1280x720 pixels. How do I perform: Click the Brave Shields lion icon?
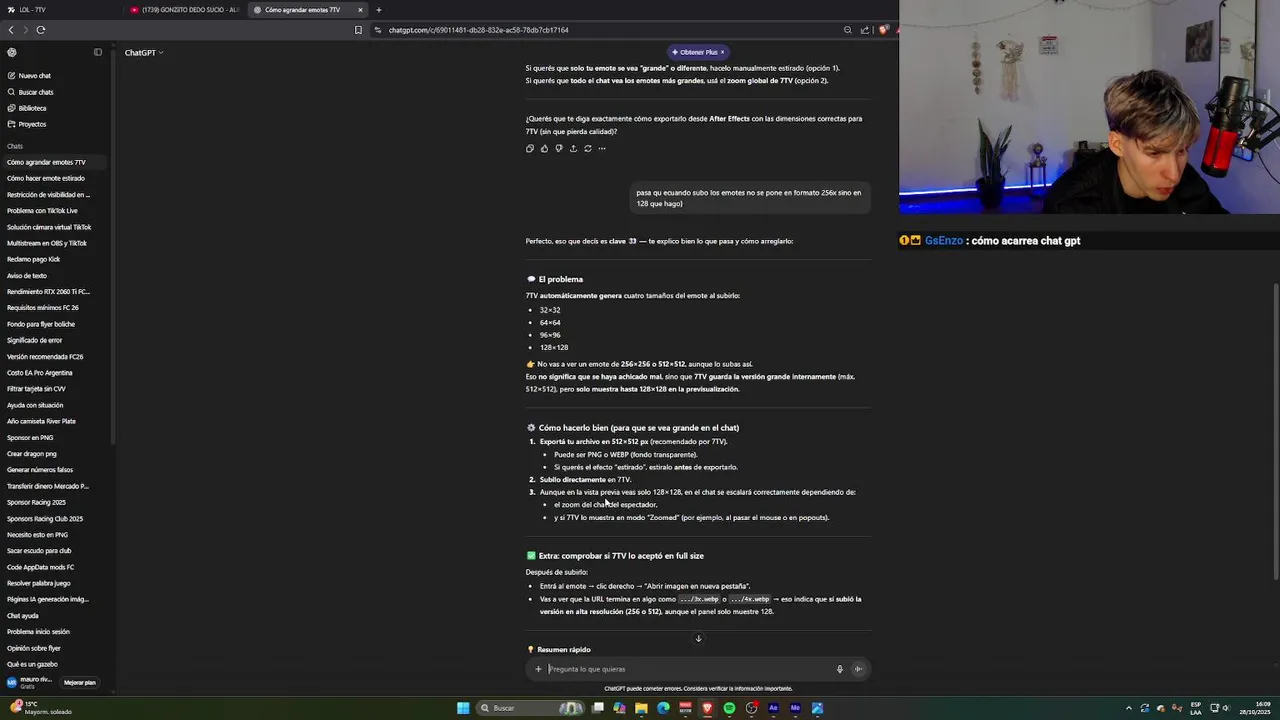(883, 30)
